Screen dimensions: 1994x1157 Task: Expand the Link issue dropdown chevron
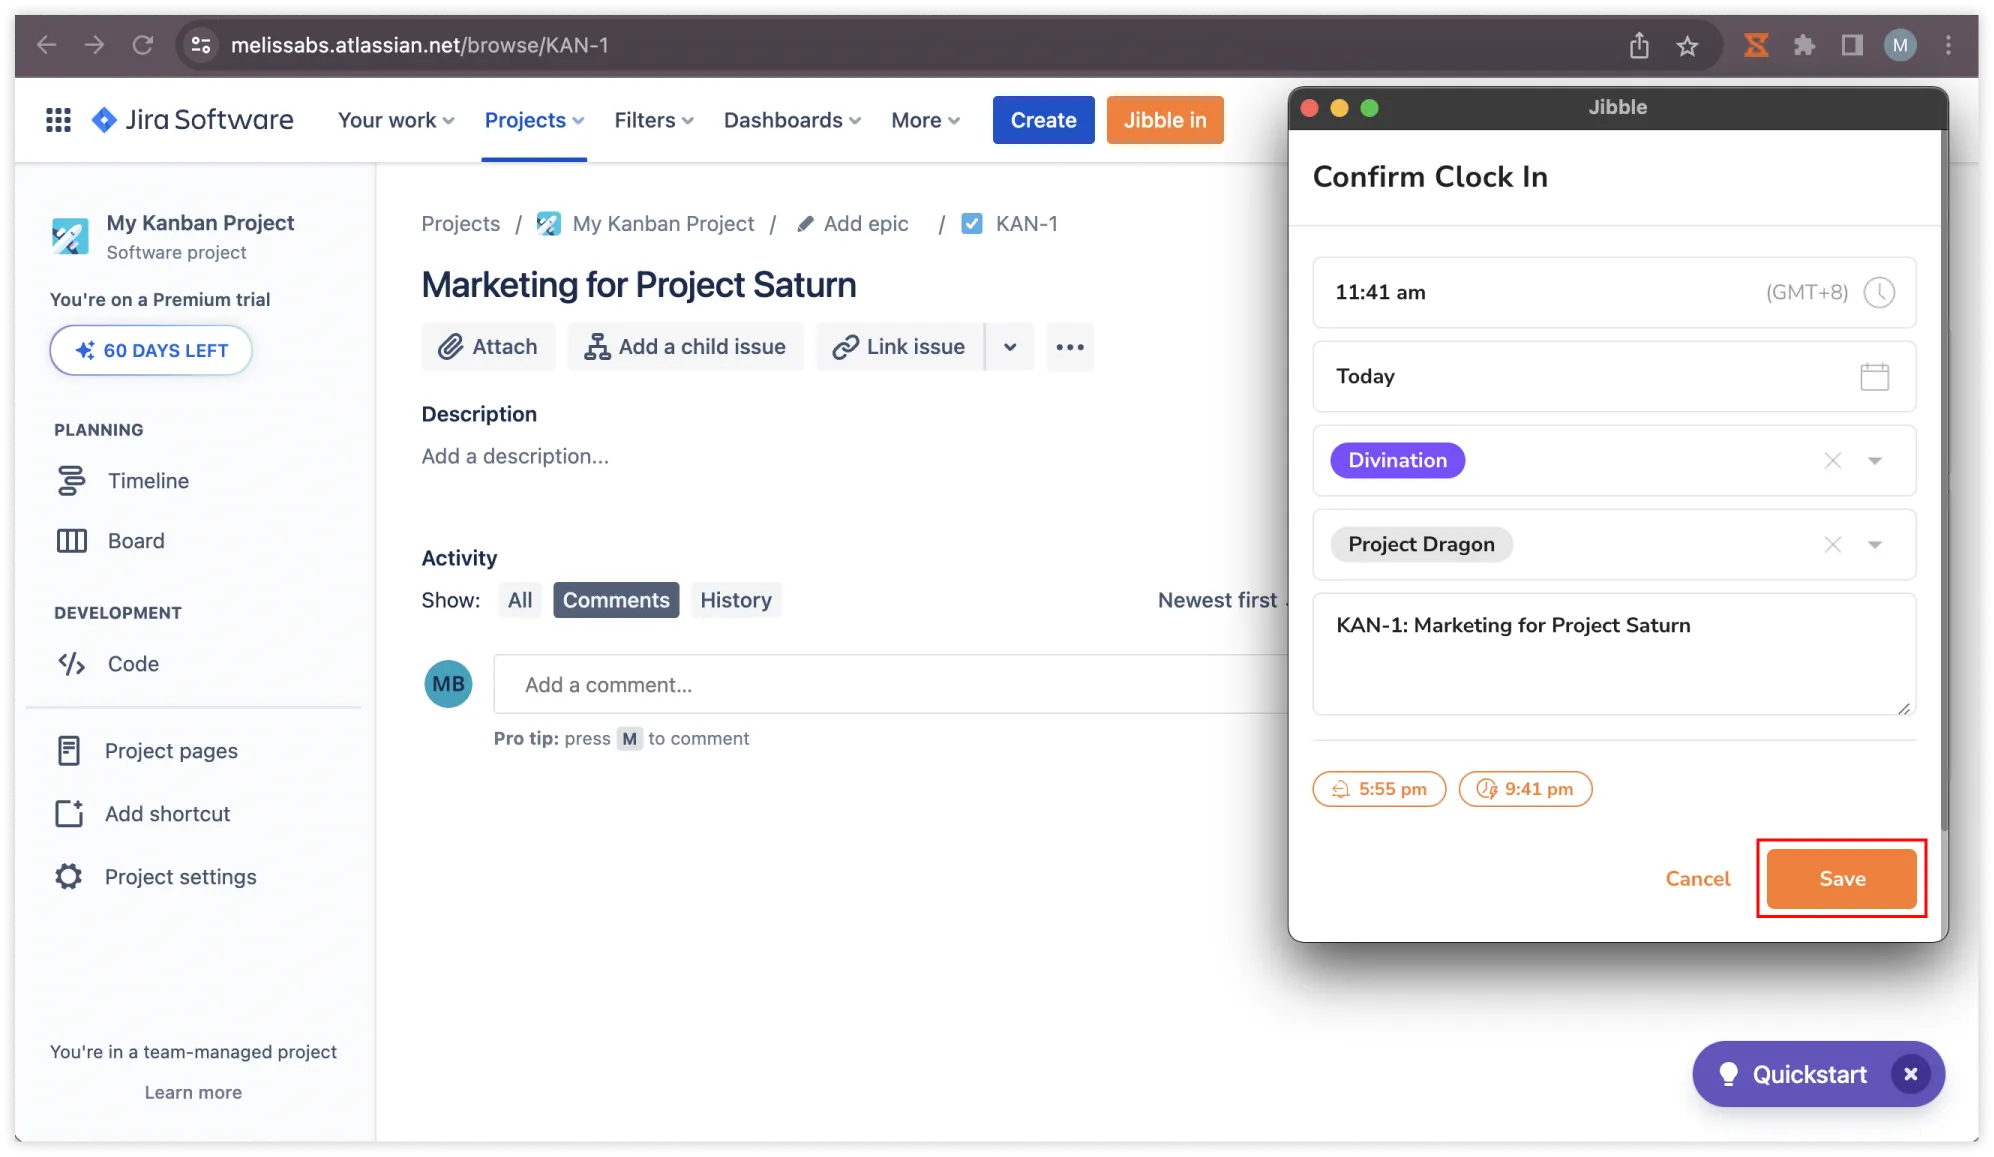1010,347
